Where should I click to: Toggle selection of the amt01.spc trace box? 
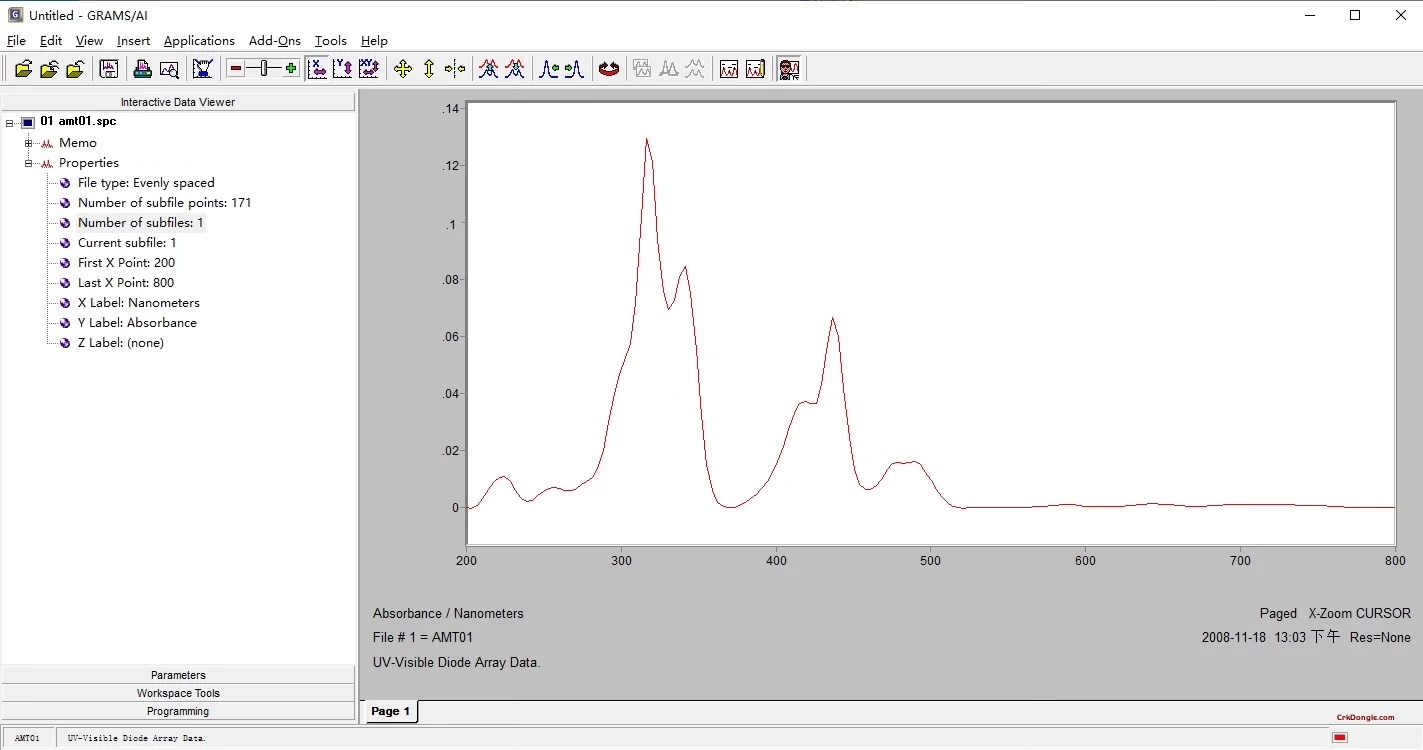(27, 121)
